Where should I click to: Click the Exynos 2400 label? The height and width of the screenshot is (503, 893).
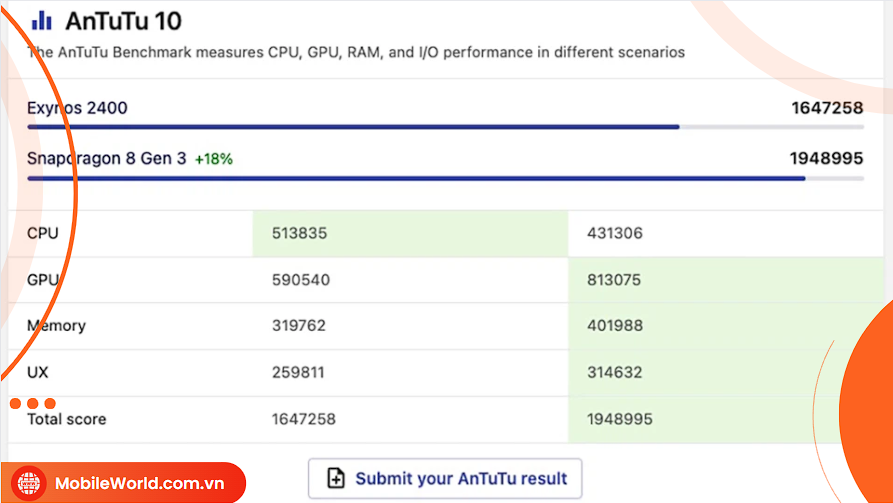point(77,108)
